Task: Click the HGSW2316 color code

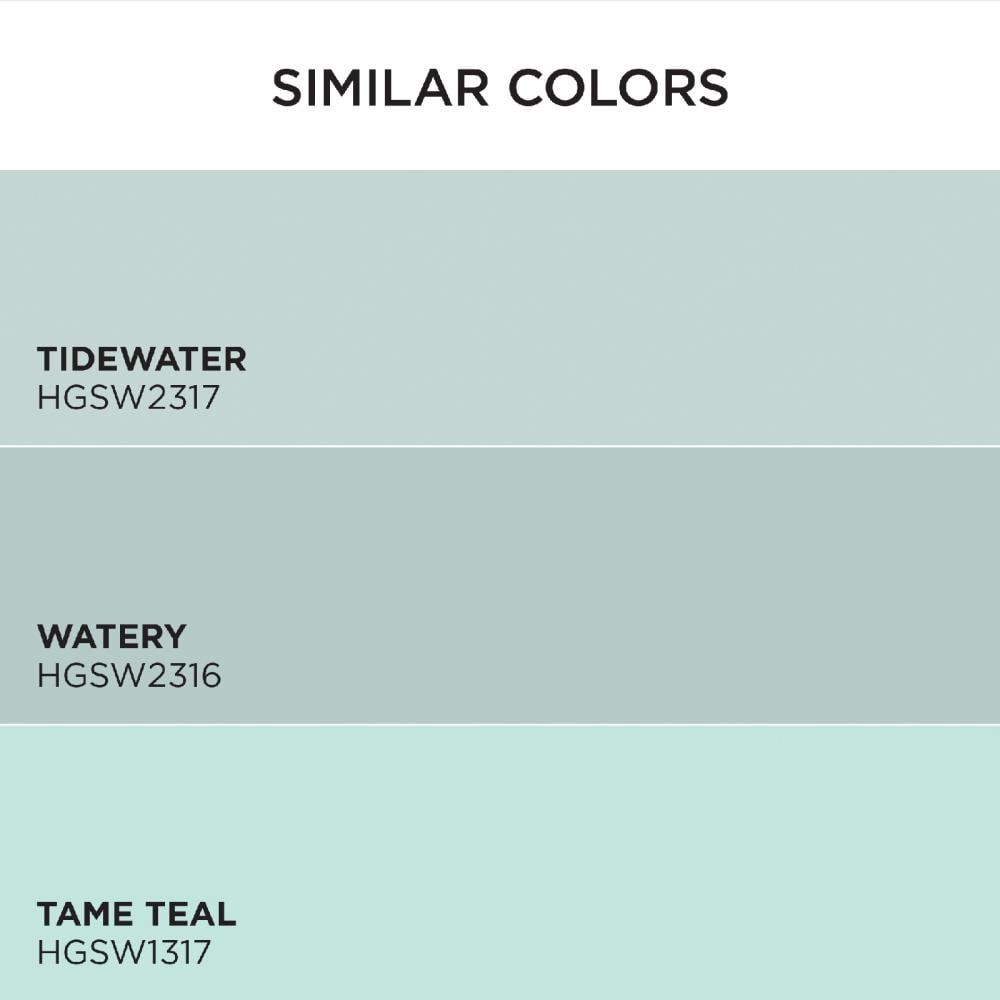Action: (x=129, y=675)
